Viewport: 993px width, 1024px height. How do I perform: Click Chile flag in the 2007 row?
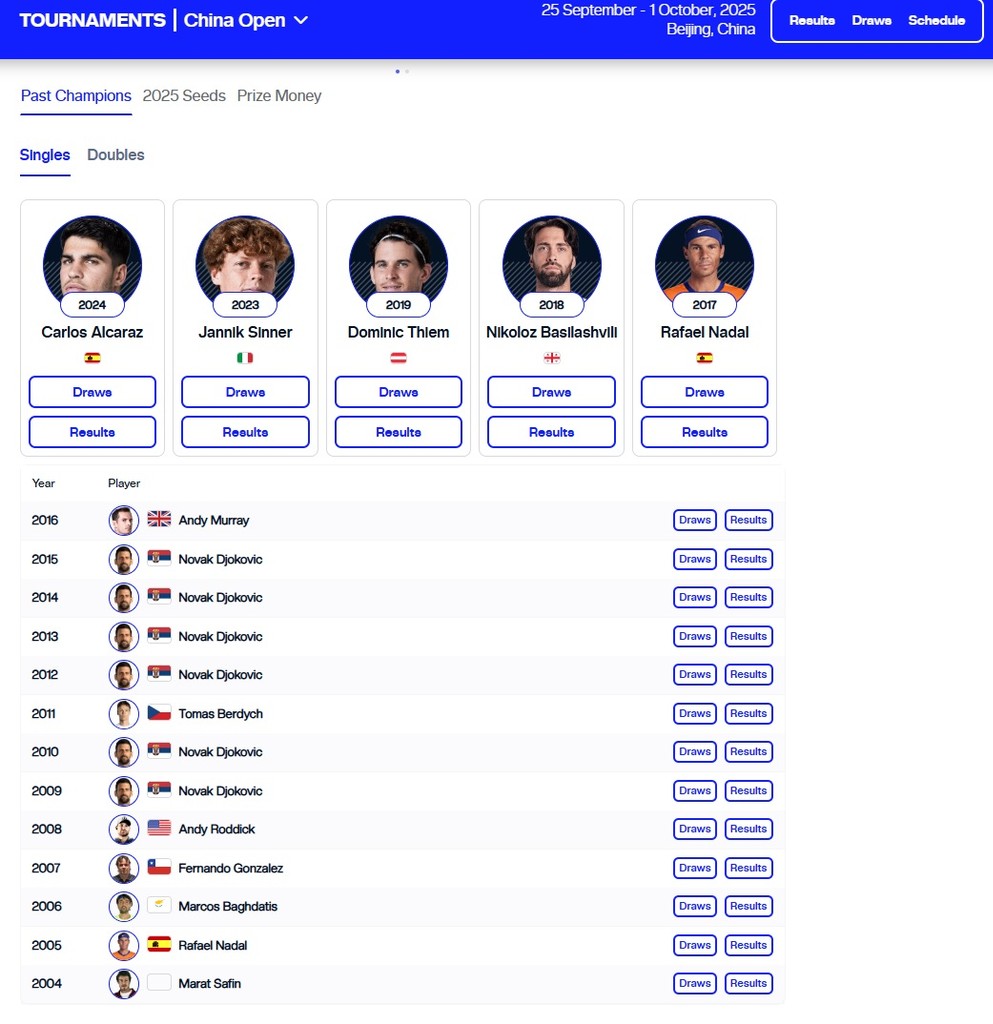coord(159,867)
